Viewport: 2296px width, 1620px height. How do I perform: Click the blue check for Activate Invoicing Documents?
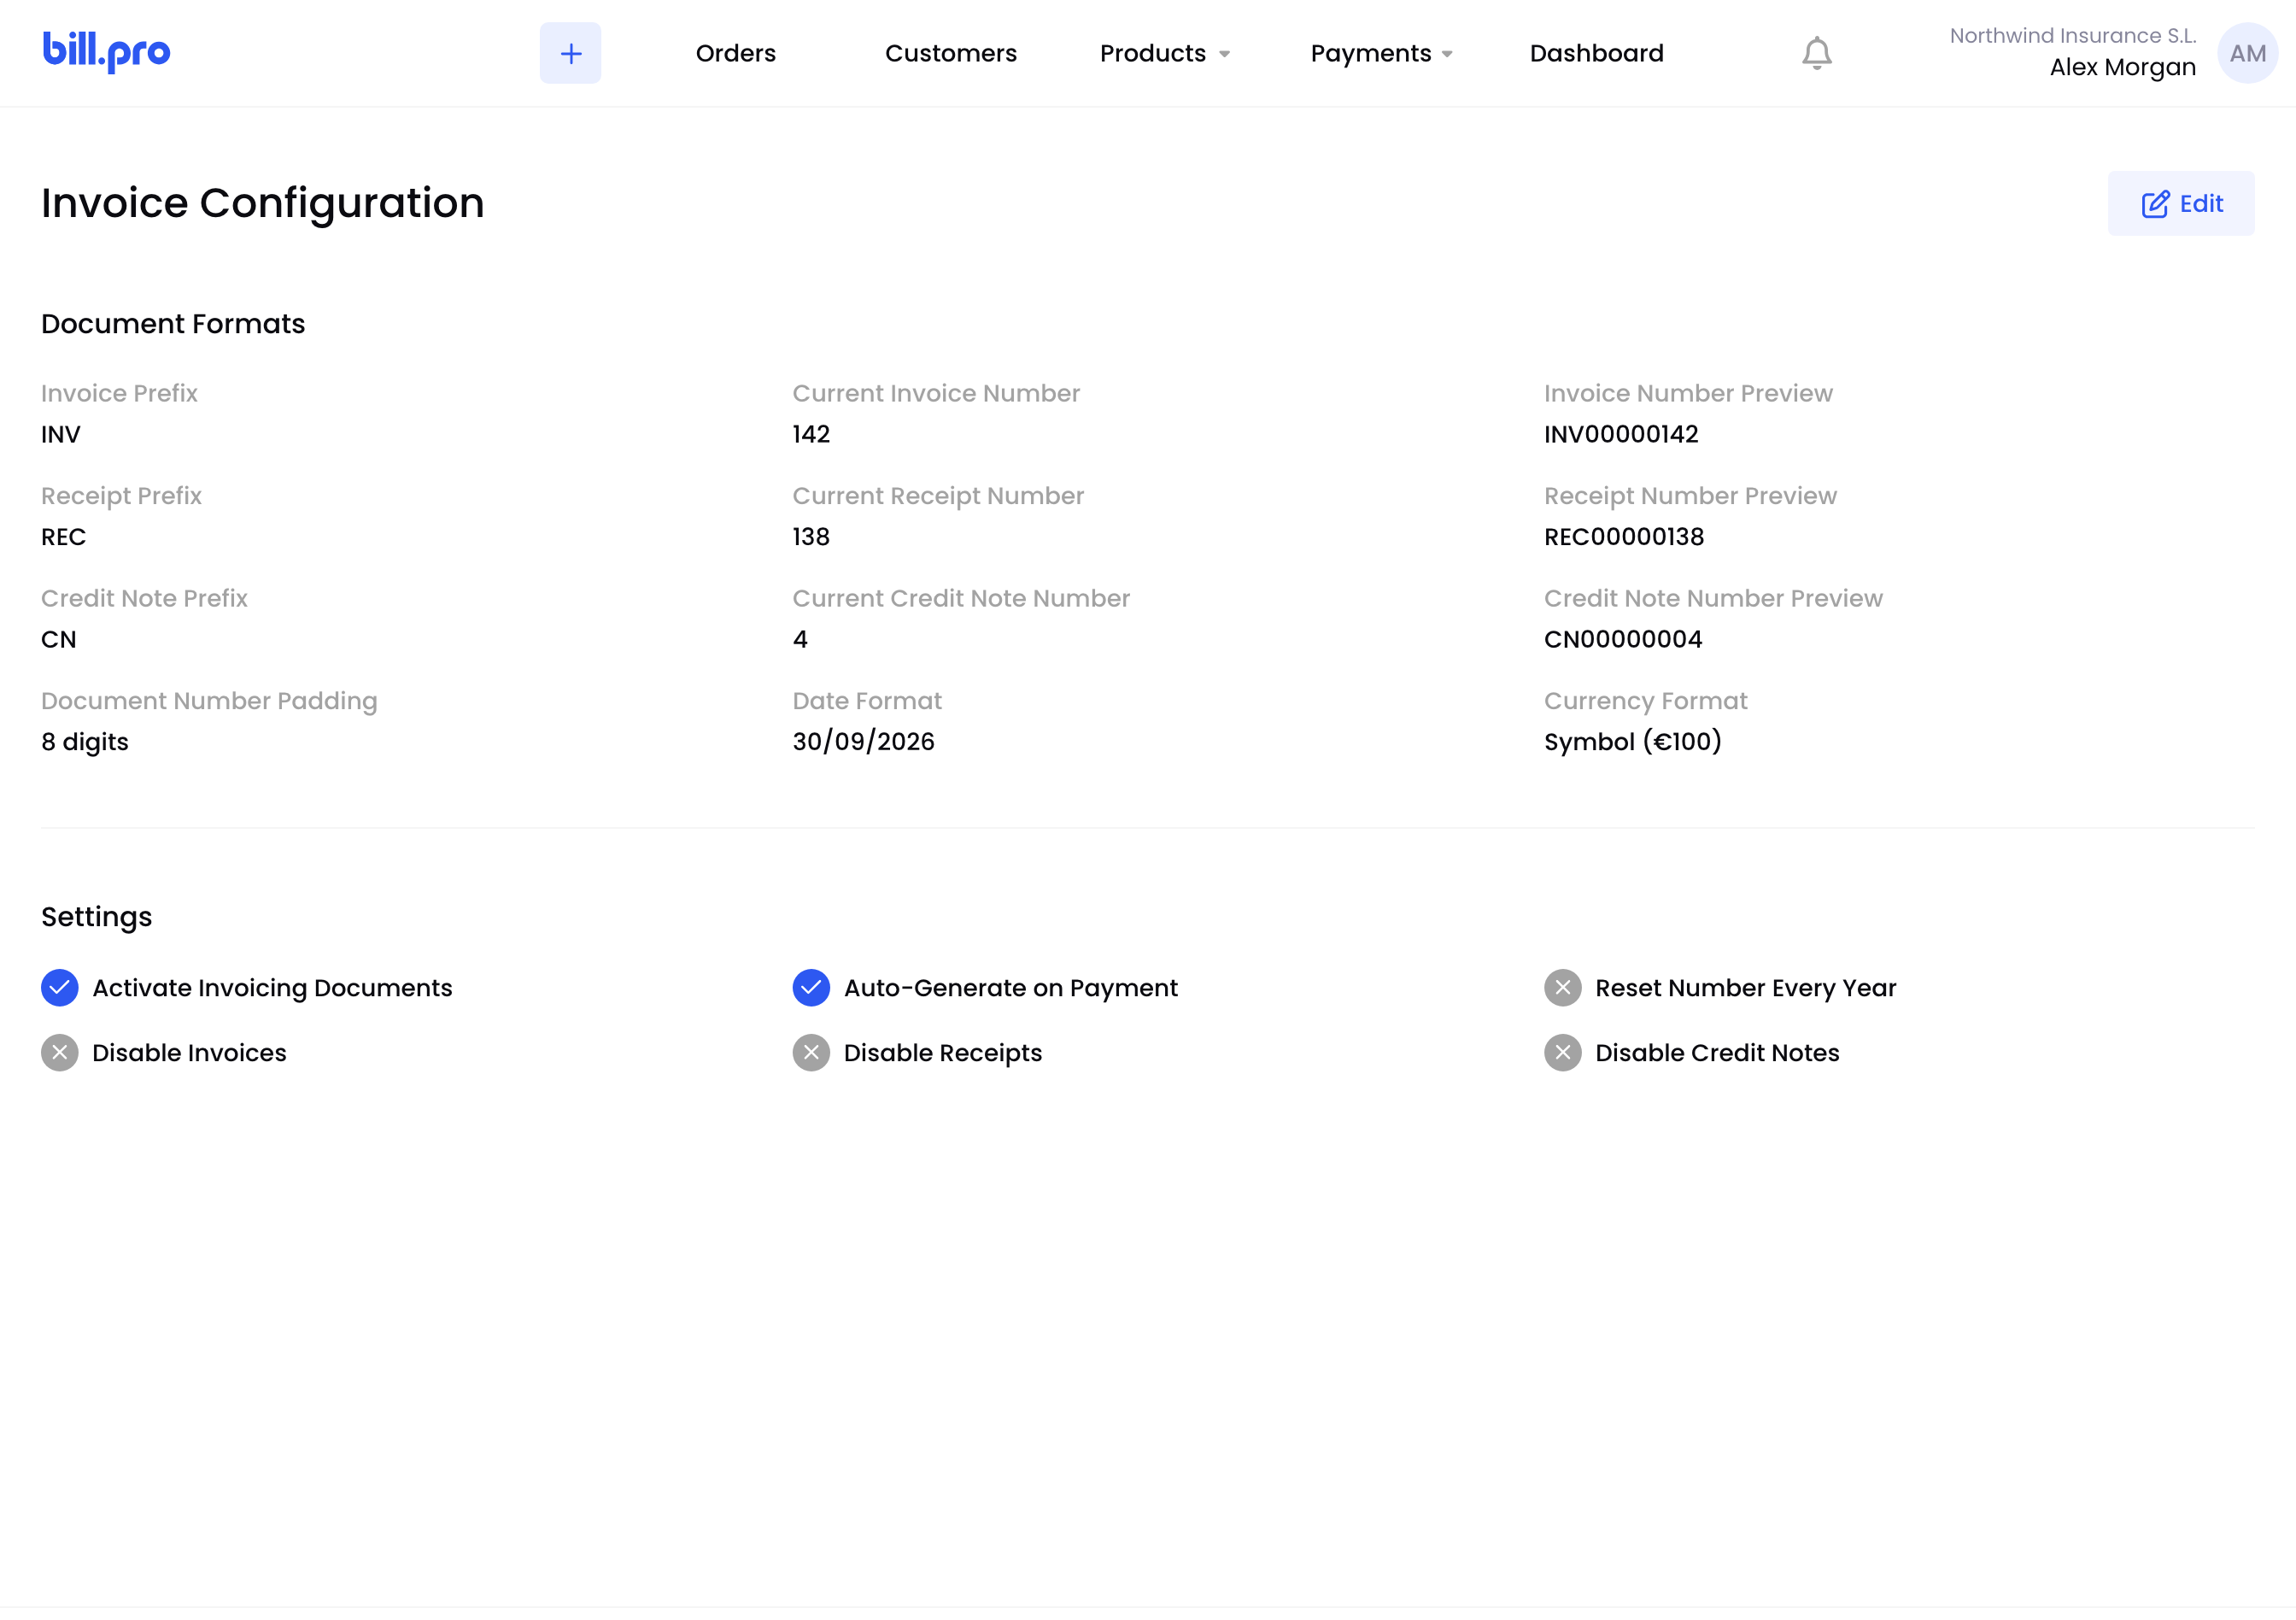coord(60,987)
